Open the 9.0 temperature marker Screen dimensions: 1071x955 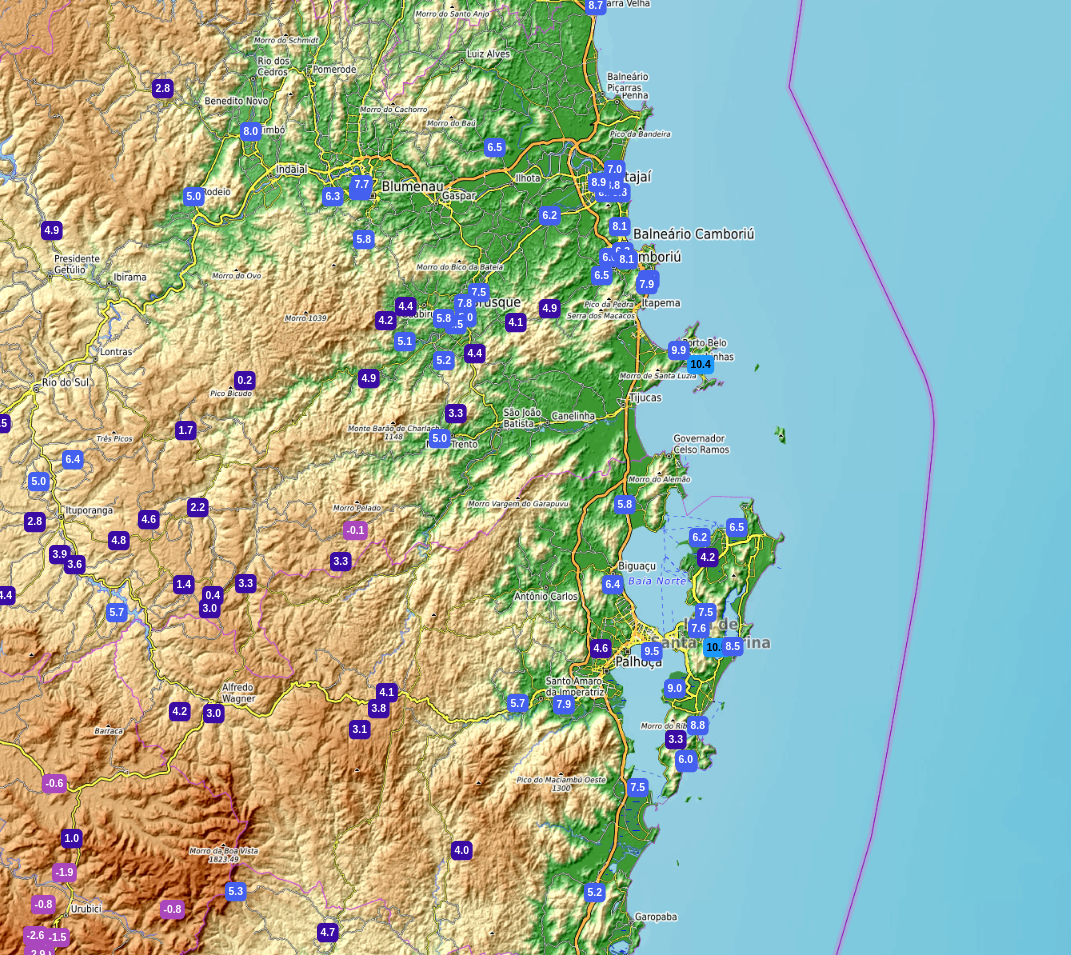point(675,689)
